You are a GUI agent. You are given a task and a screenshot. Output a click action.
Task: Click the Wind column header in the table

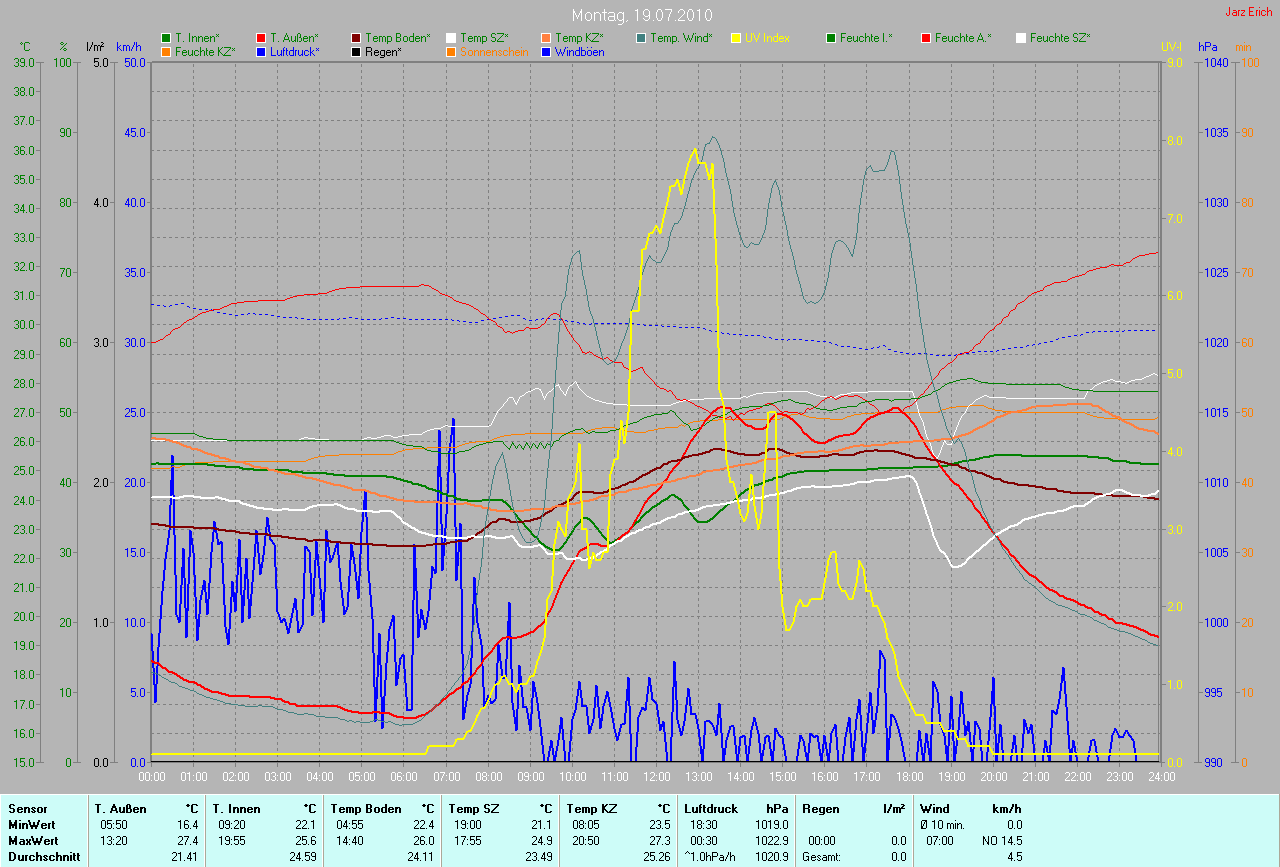click(935, 809)
